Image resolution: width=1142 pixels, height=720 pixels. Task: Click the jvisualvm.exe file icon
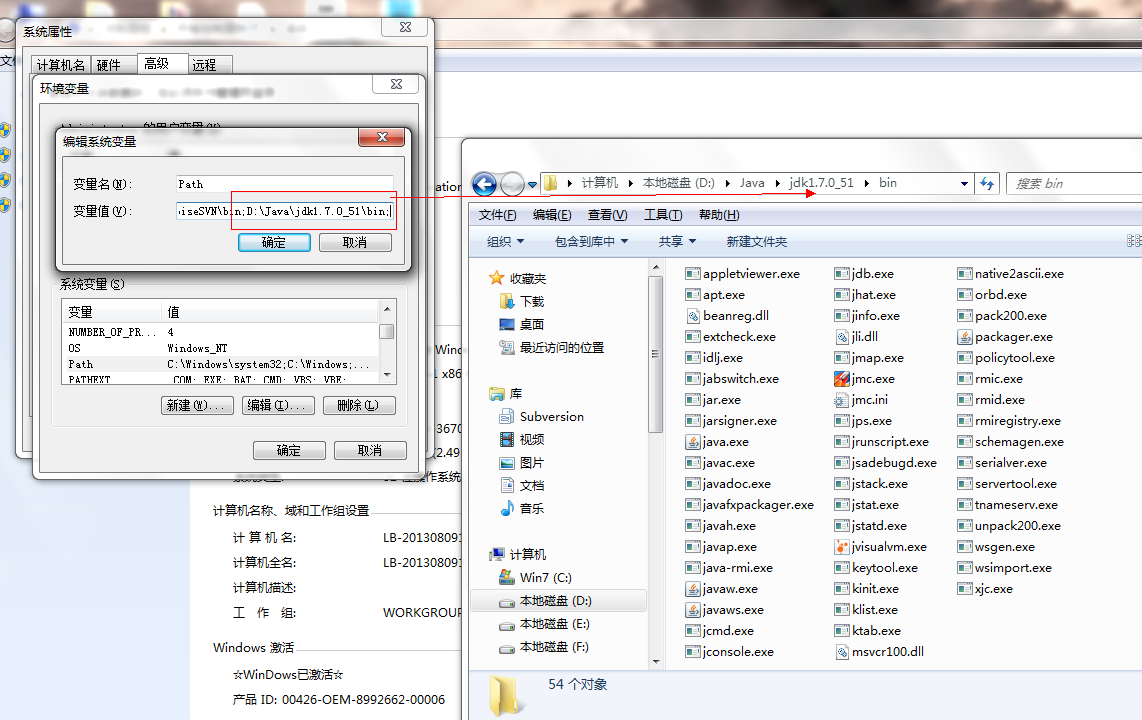pos(842,547)
